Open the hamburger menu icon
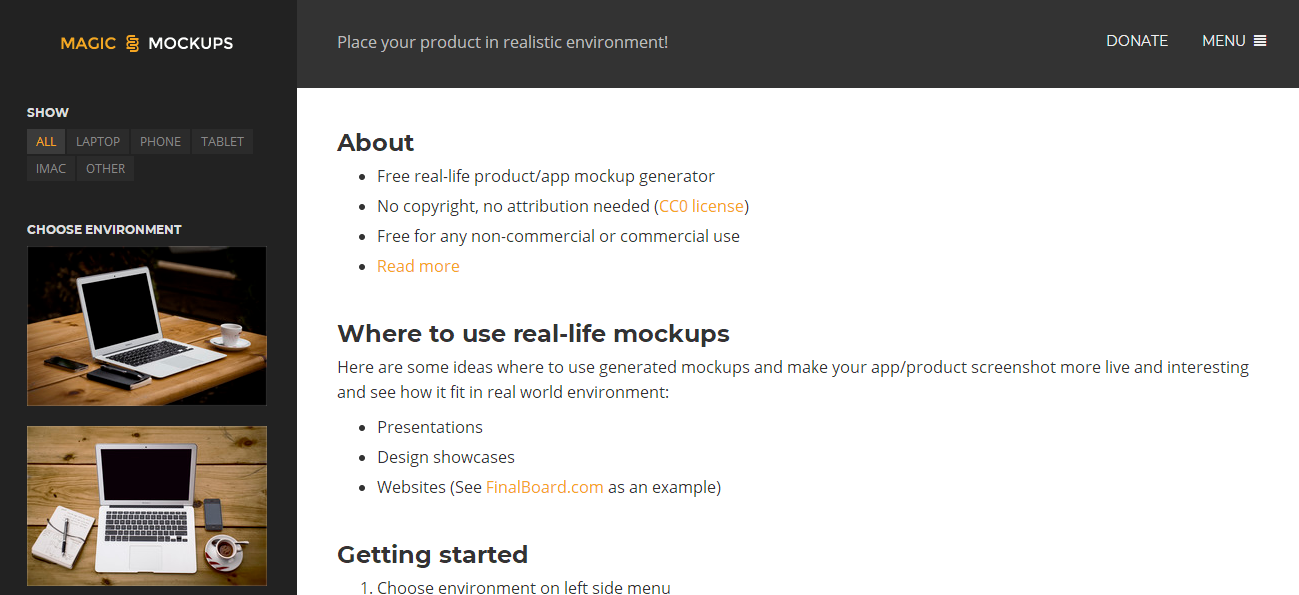1299x595 pixels. (1260, 41)
